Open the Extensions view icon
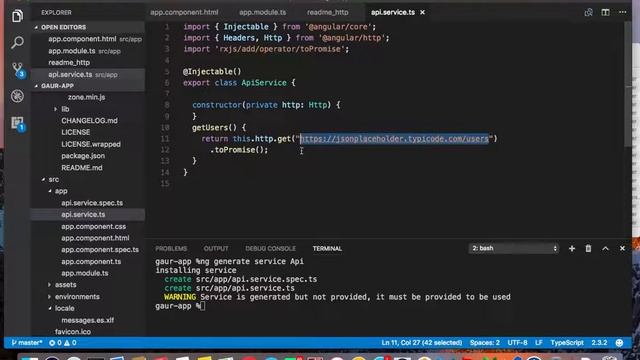 pos(18,123)
